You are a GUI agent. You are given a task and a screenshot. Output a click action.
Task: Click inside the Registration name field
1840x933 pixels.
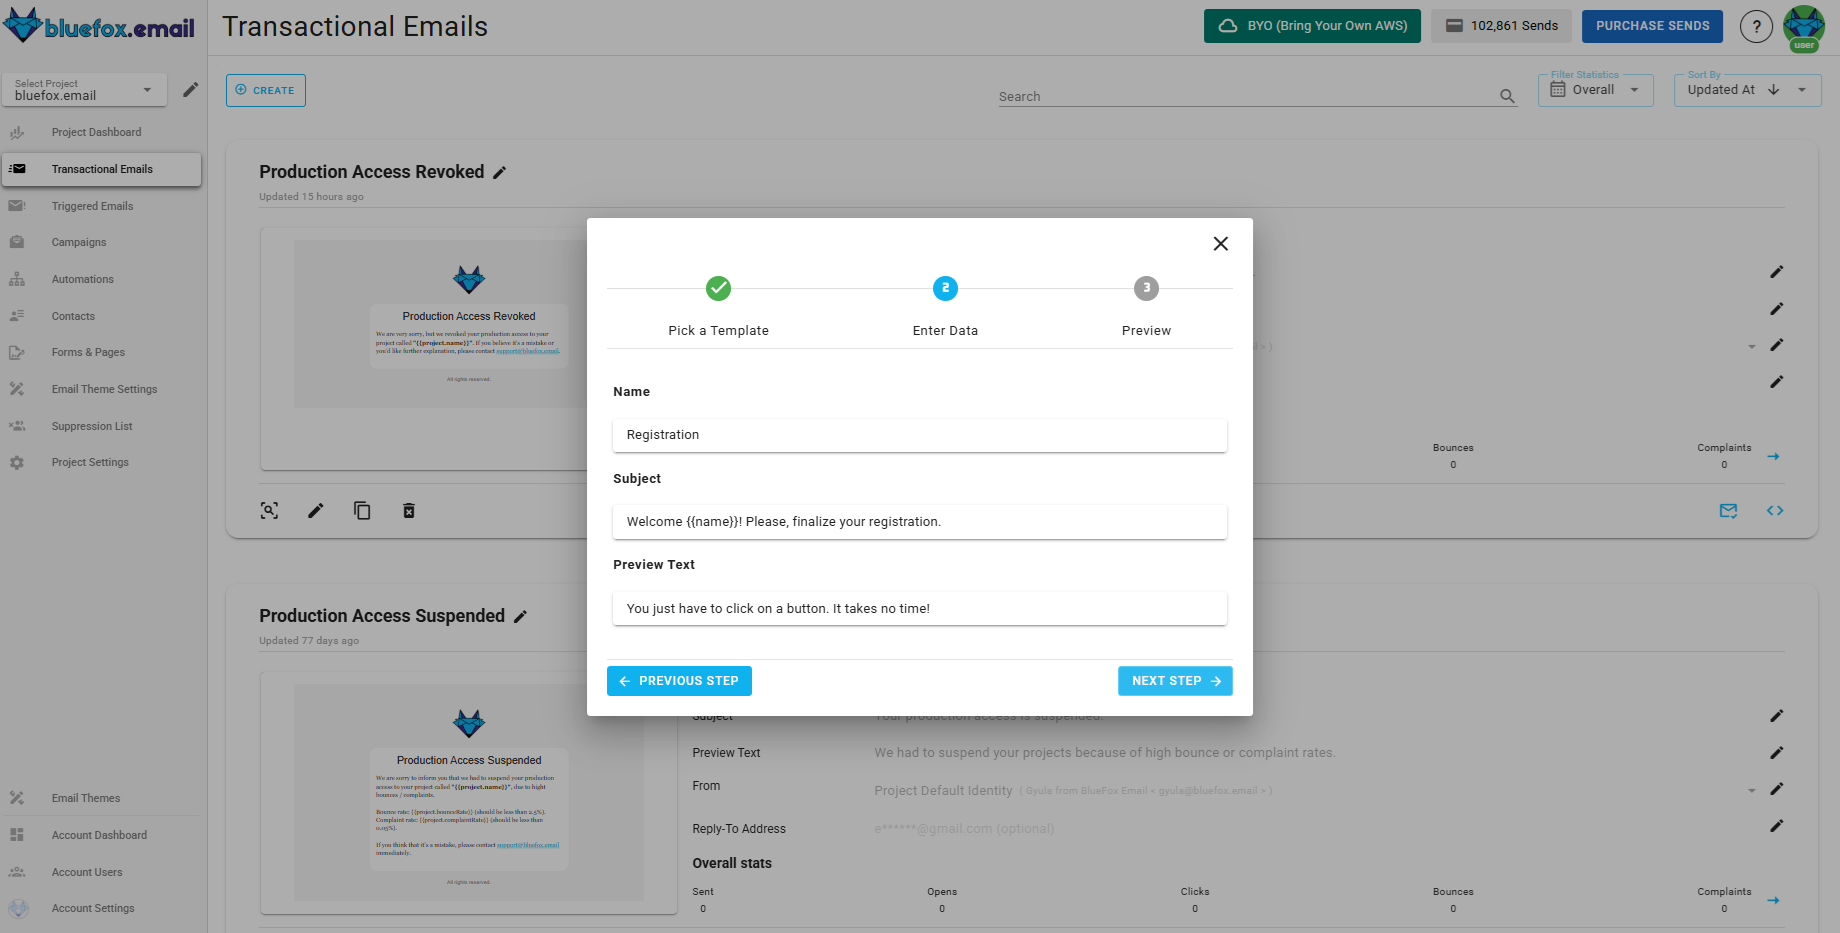(919, 435)
